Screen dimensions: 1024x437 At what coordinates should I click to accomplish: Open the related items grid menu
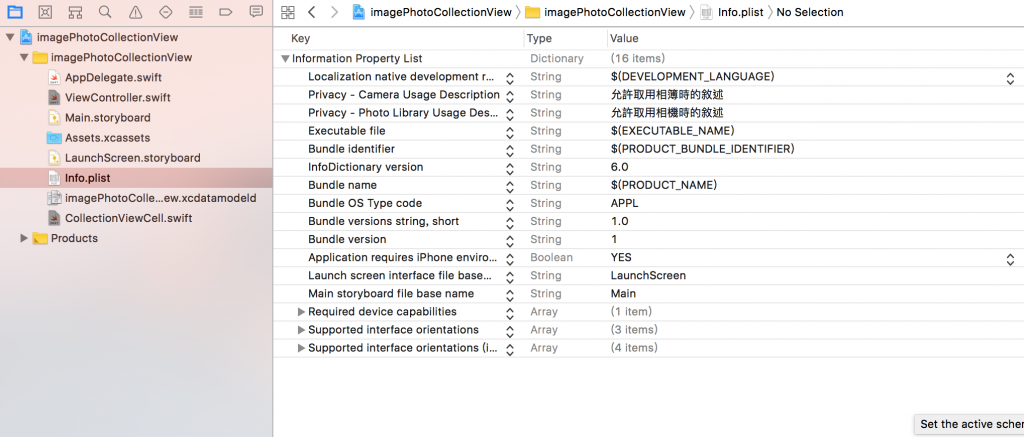[x=288, y=12]
